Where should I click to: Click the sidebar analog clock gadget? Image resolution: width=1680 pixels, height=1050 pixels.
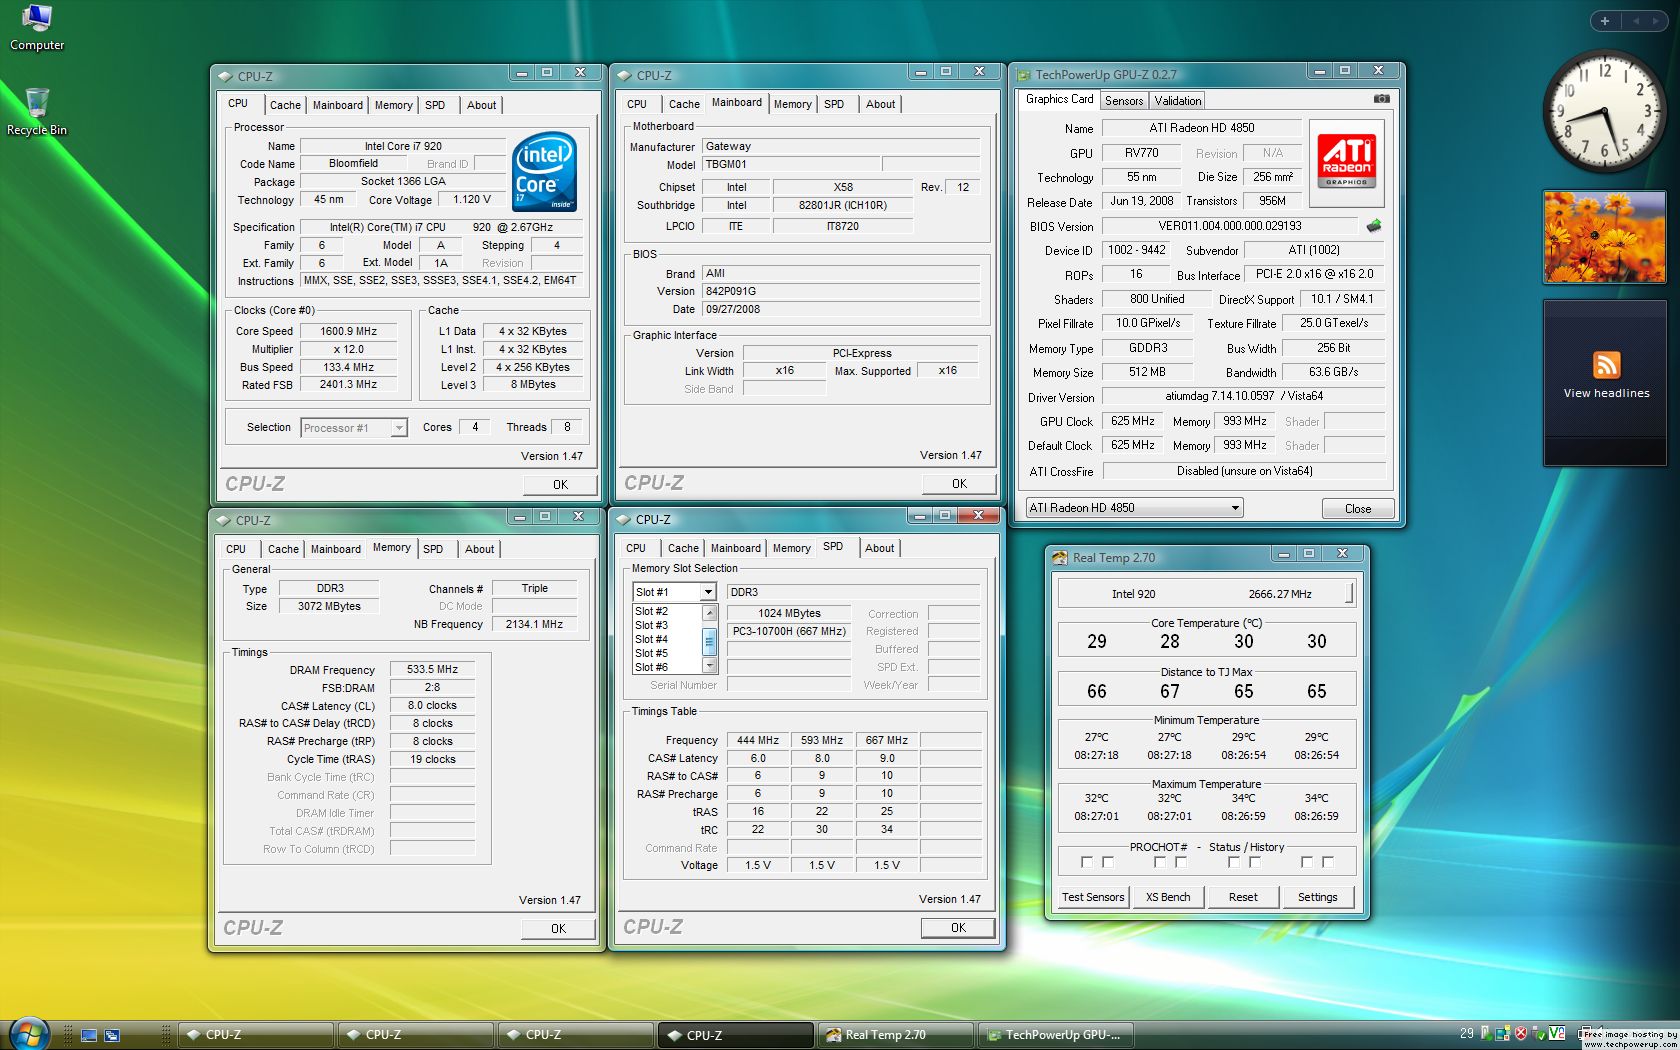tap(1604, 111)
